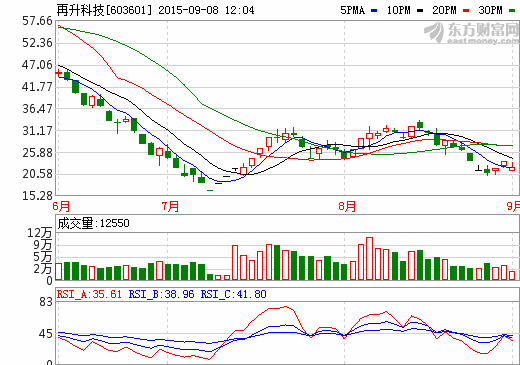Click the 9月 date axis label

coord(513,206)
